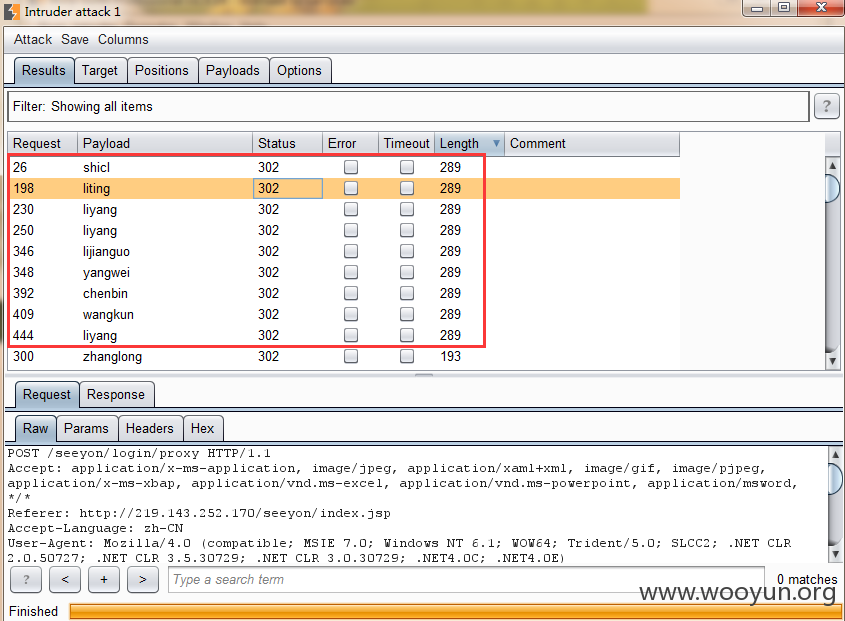Screen dimensions: 845x621
Task: Toggle Timeout checkbox for request 409
Action: (407, 314)
